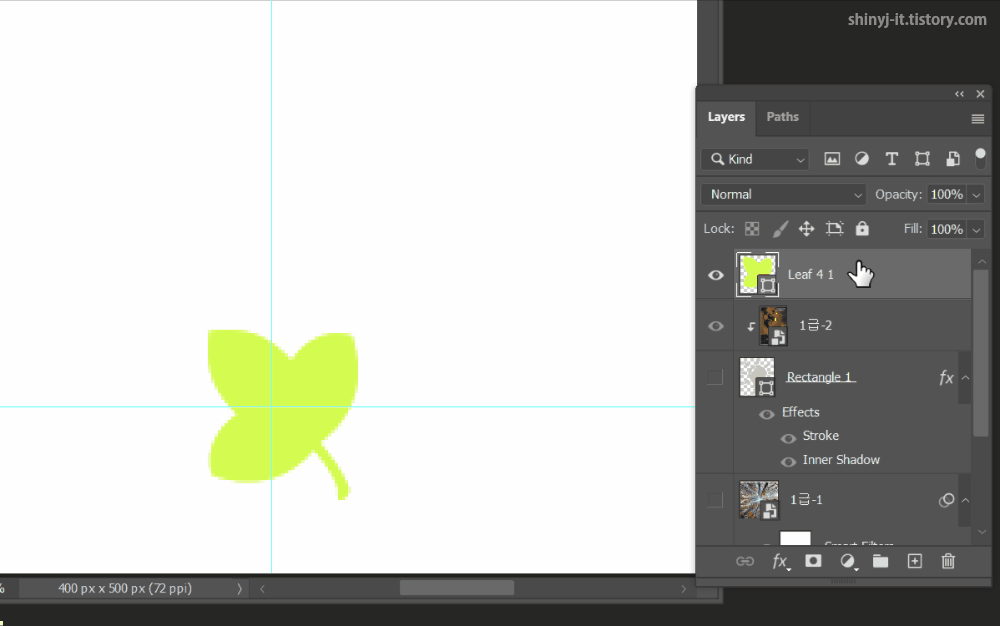1000x626 pixels.
Task: Click document size status text
Action: (125, 588)
